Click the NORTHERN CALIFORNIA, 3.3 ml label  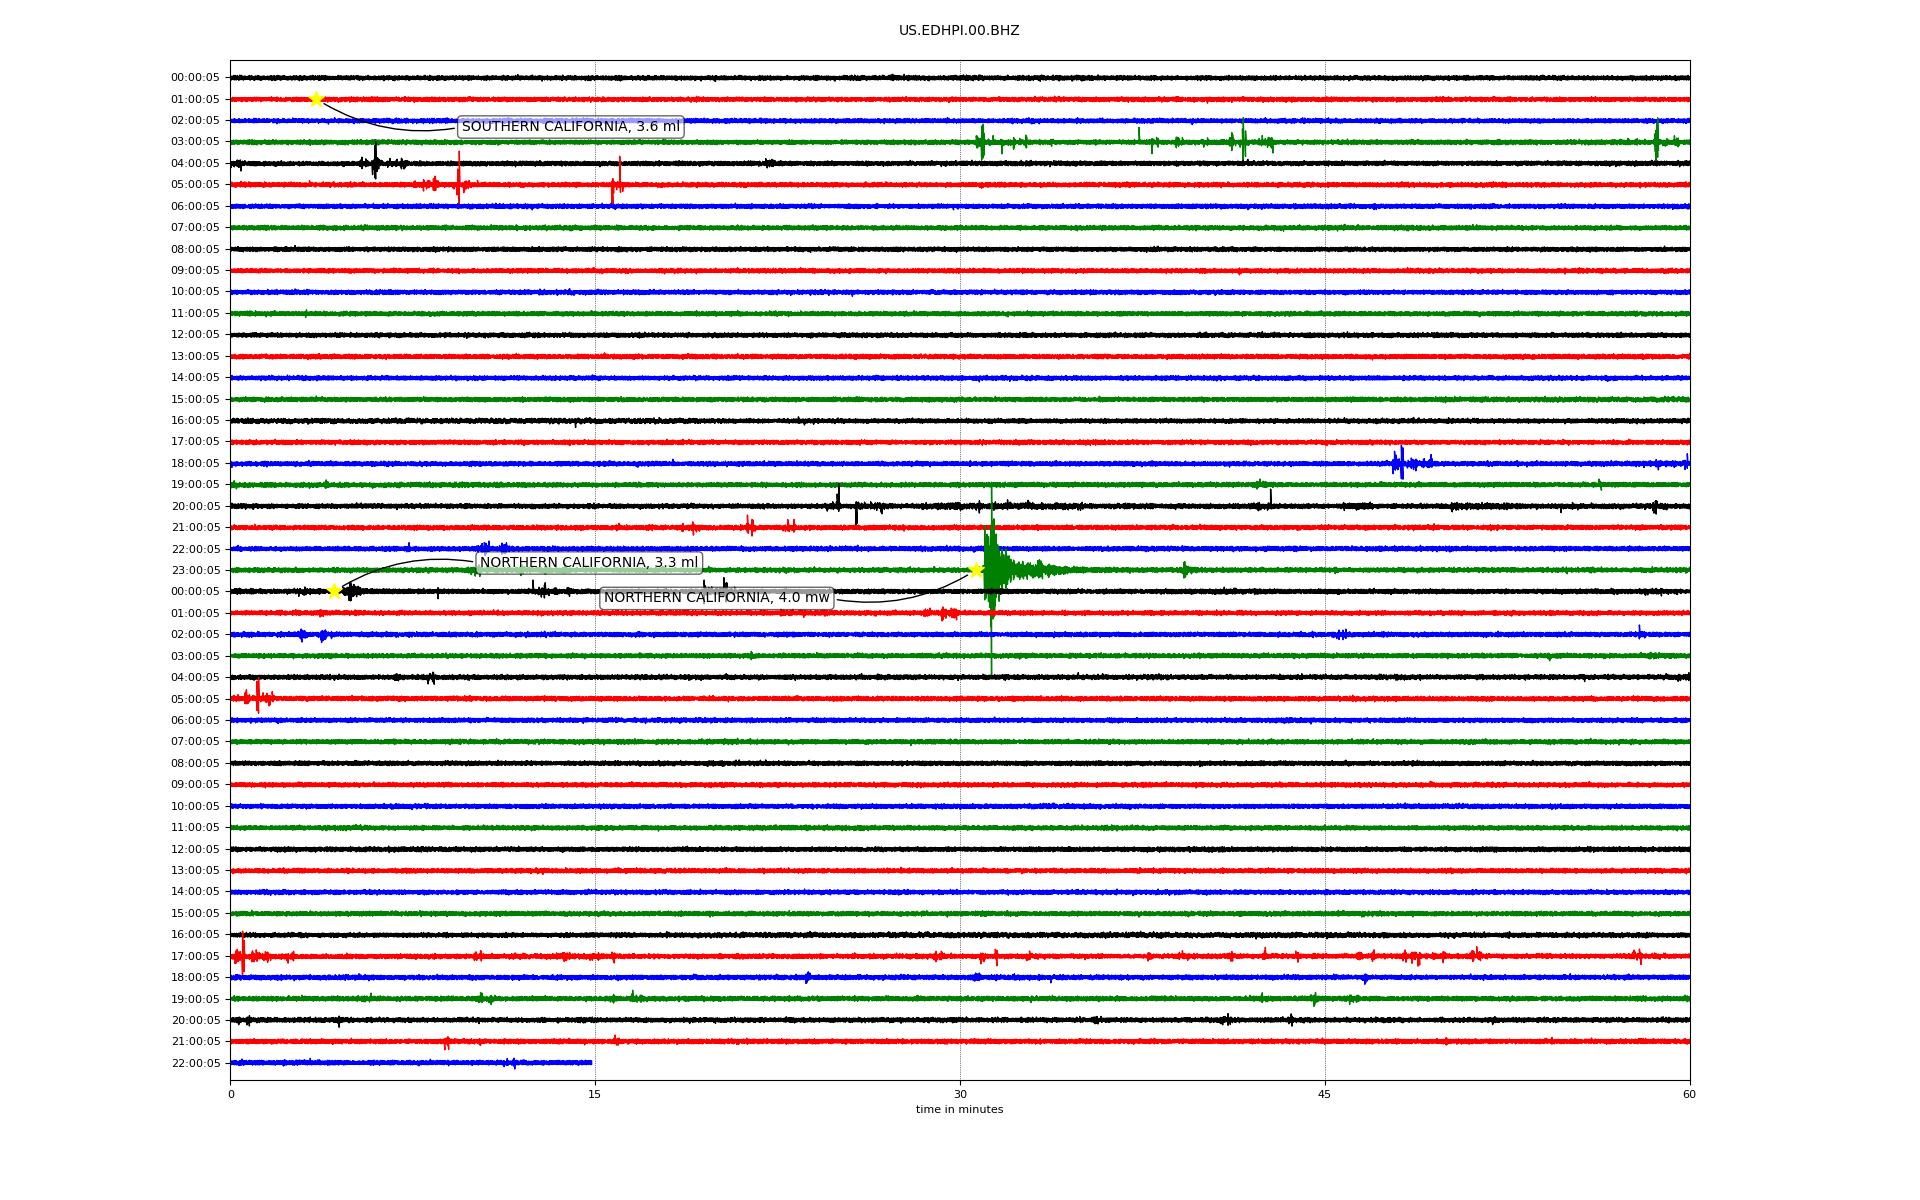tap(588, 563)
